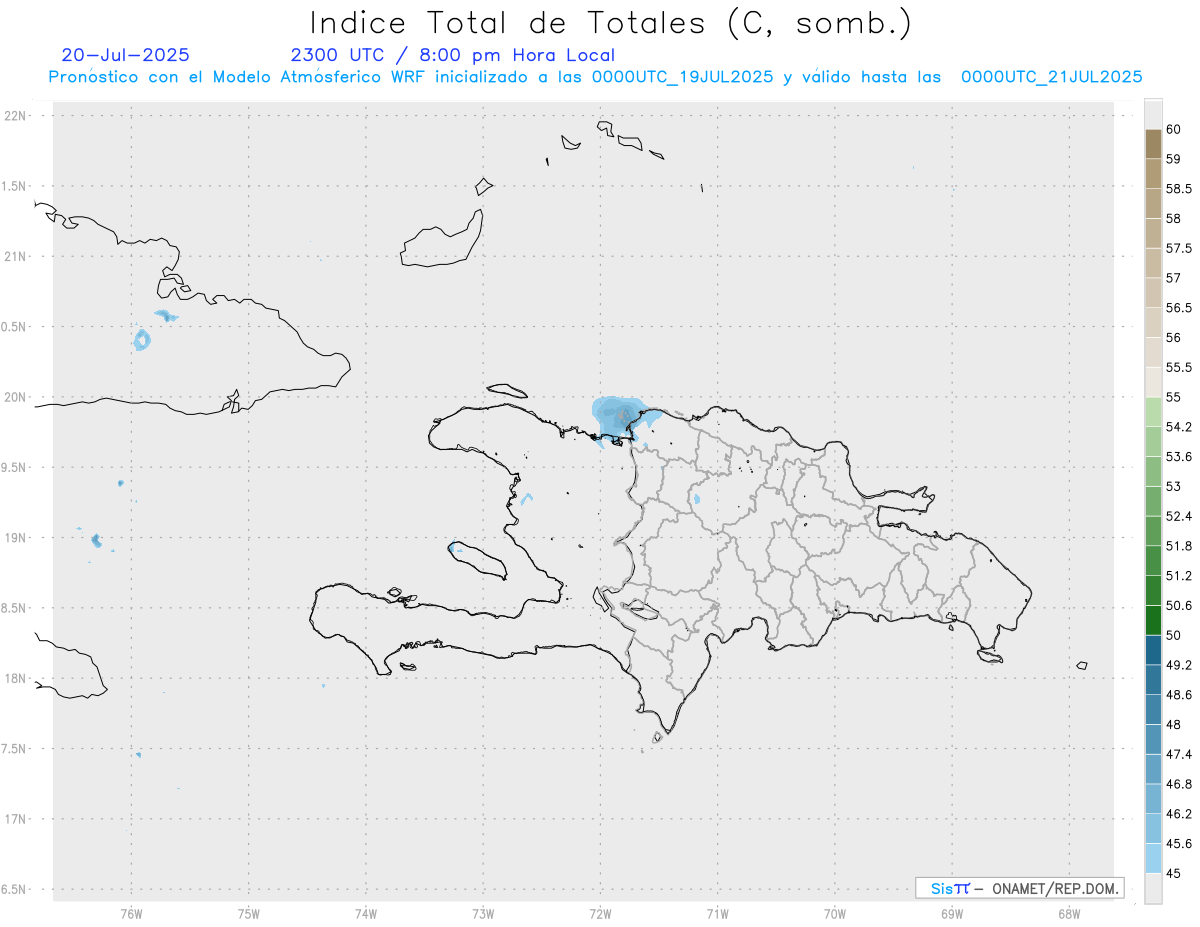Click the '17N' latitude label

pyautogui.click(x=16, y=819)
